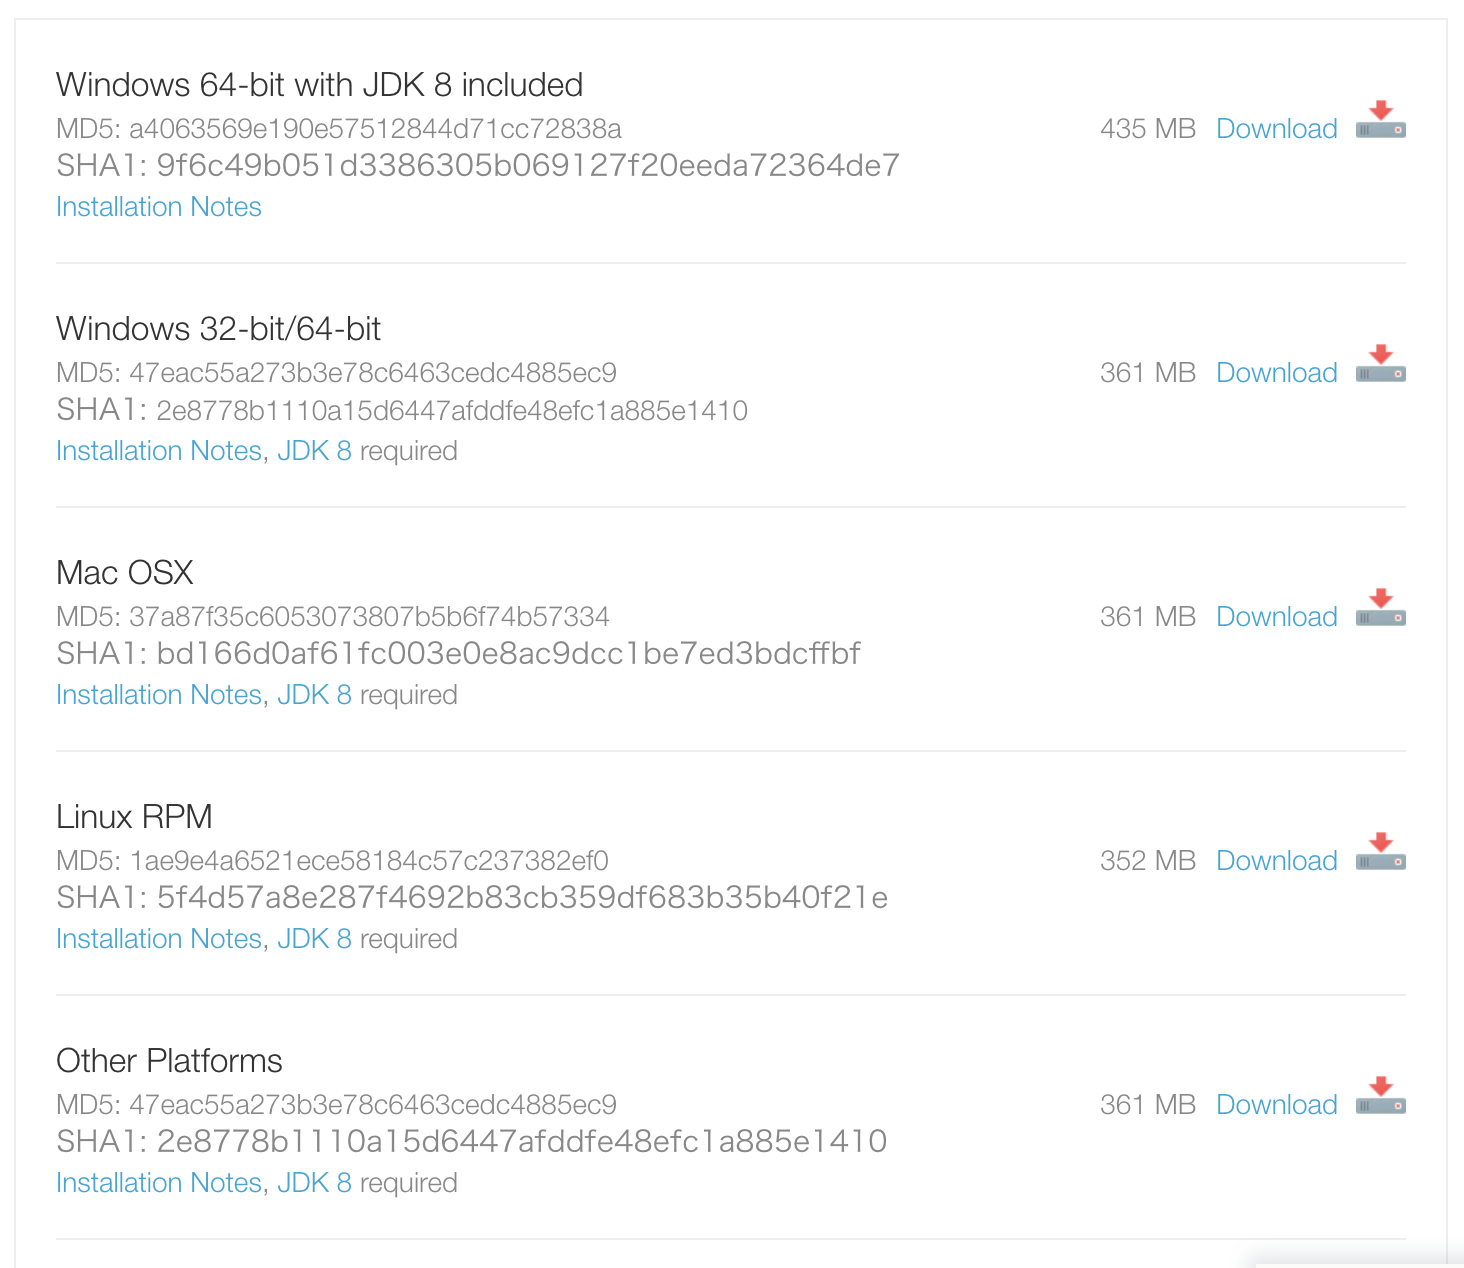Click the Linux RPM download icon
1464x1268 pixels.
click(1380, 852)
